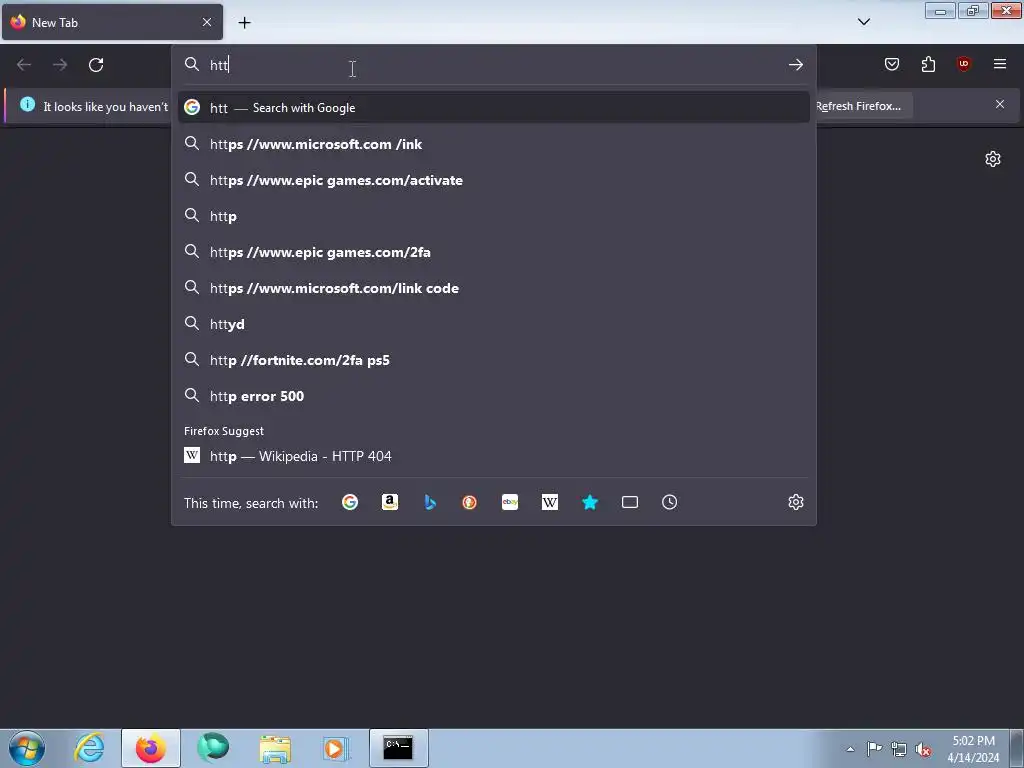Viewport: 1024px width, 768px height.
Task: Select the 'http error 500' suggestion
Action: [x=494, y=396]
